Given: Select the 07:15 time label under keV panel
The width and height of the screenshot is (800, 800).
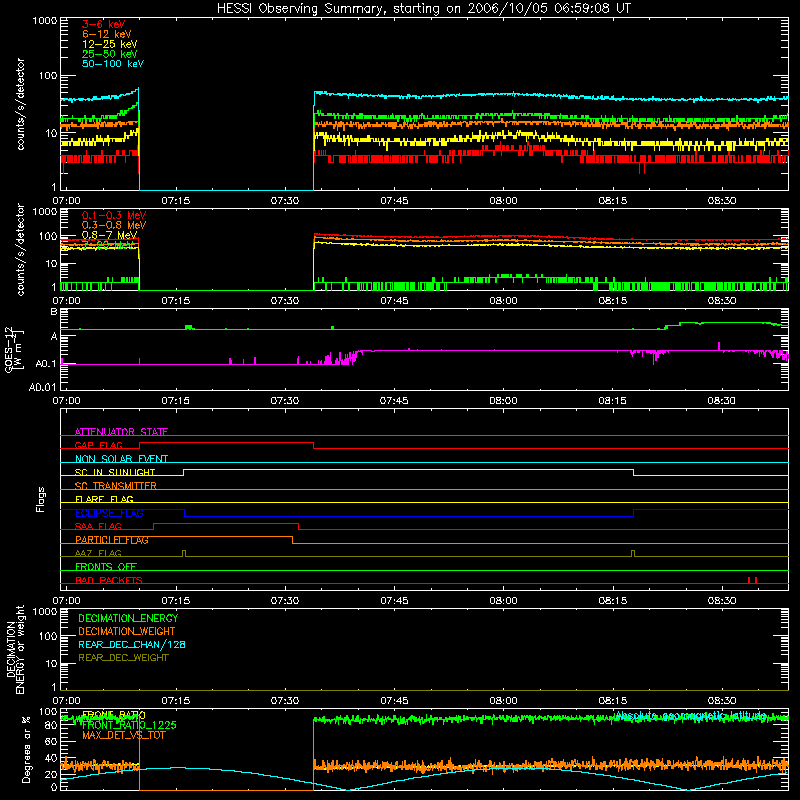Looking at the screenshot, I should 176,201.
